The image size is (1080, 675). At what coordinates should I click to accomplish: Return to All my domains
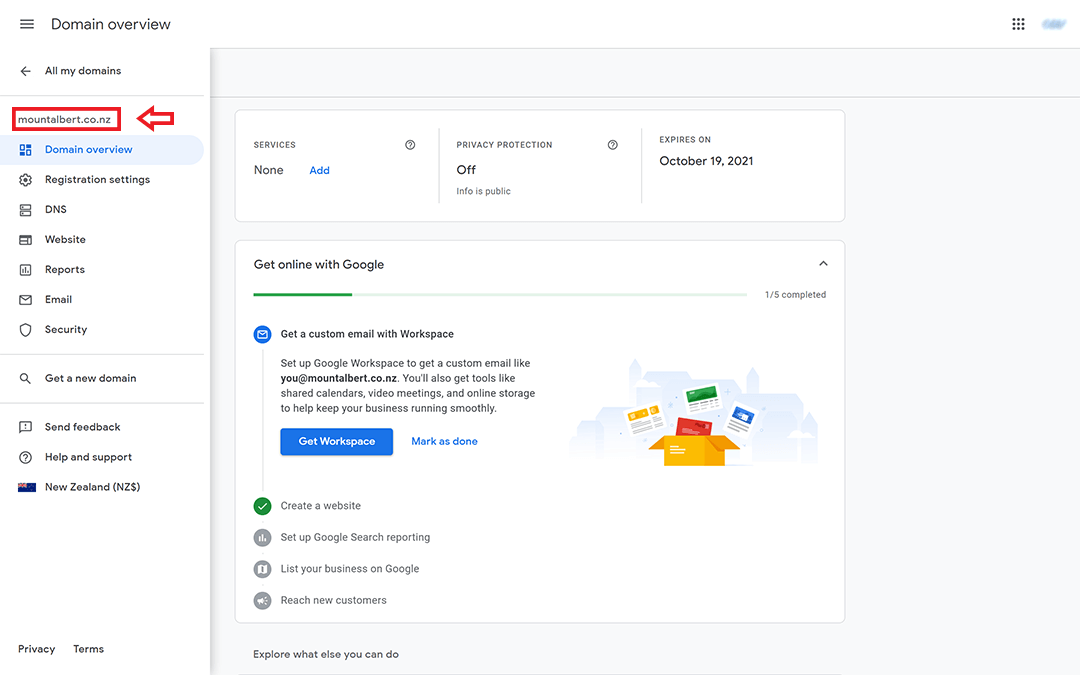tap(83, 71)
